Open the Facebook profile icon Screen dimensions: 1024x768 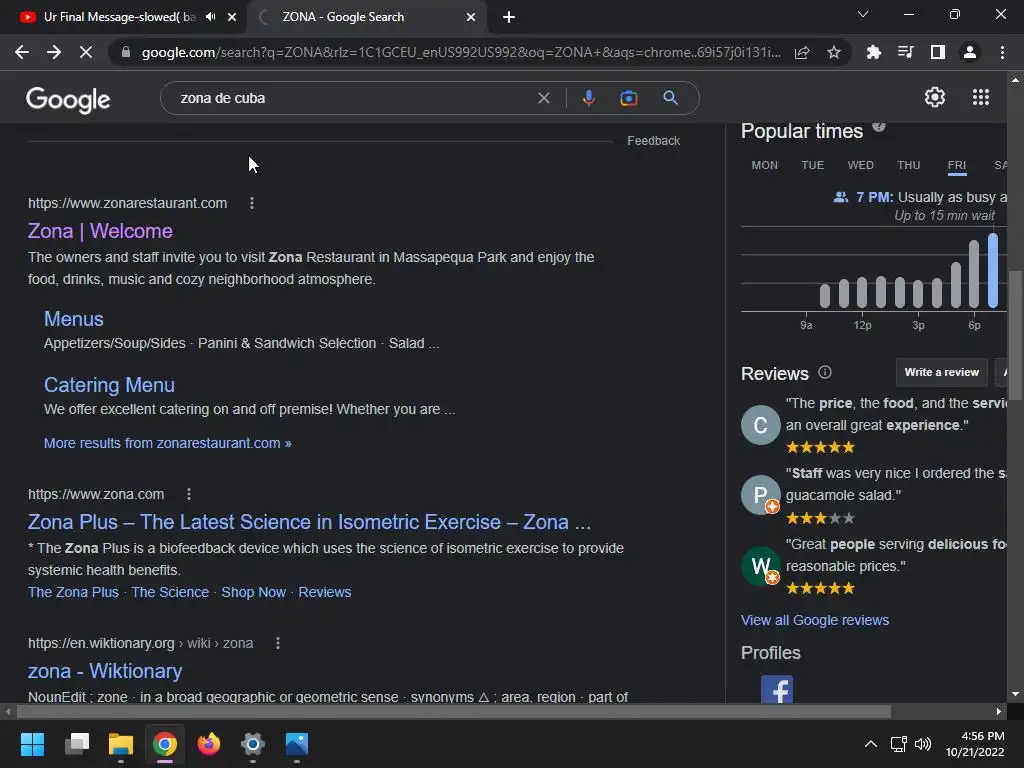(776, 689)
